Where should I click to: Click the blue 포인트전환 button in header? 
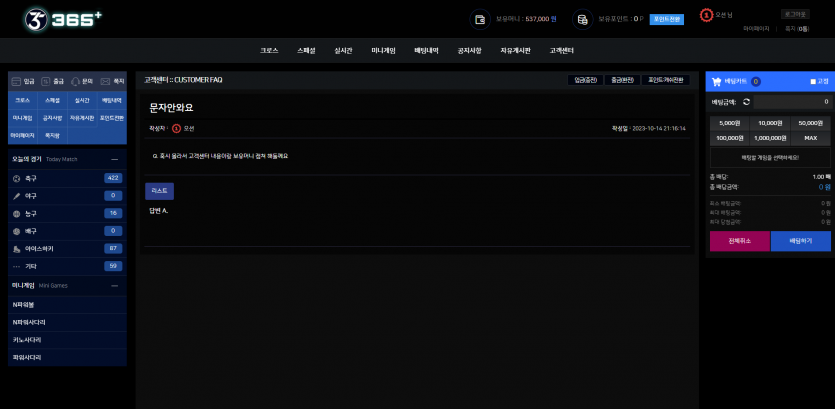(667, 19)
